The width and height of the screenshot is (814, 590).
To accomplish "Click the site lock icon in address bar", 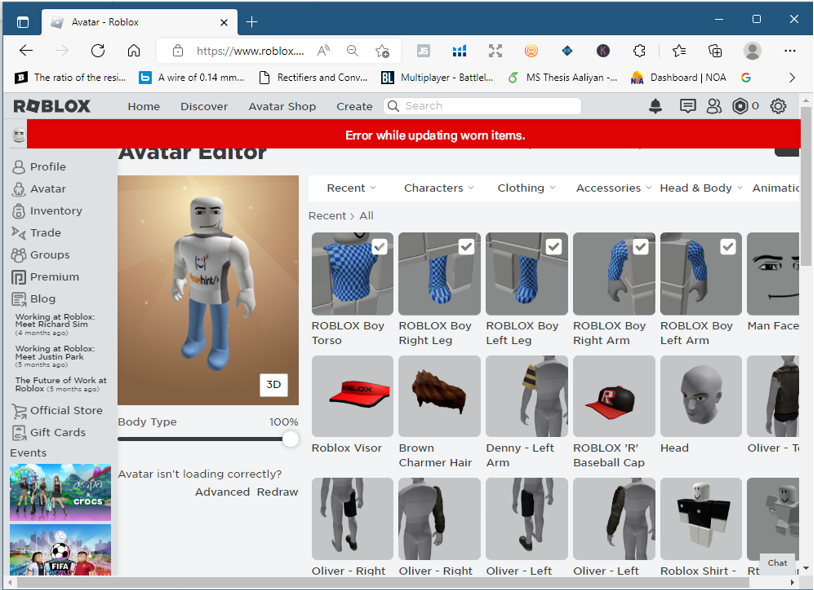I will click(178, 51).
